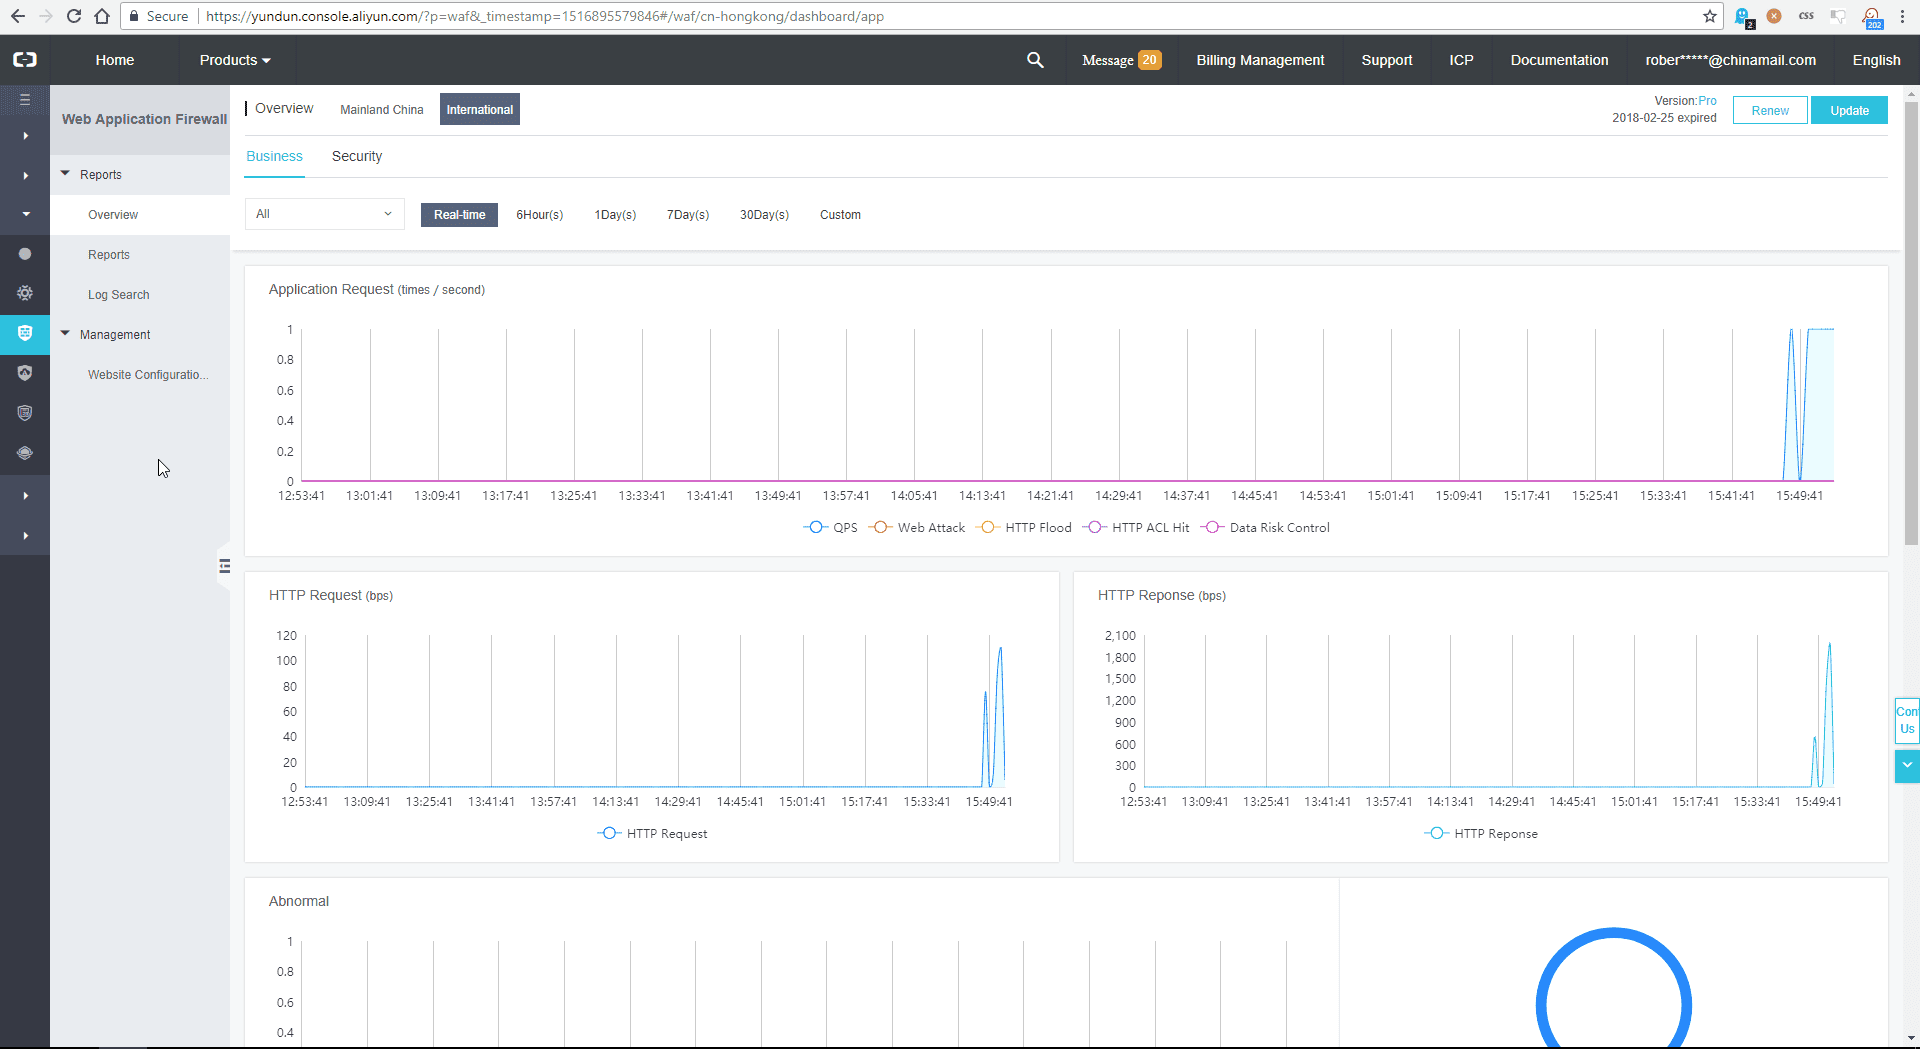Toggle the hamburger menu in the dark sidebar
This screenshot has height=1049, width=1920.
[25, 100]
